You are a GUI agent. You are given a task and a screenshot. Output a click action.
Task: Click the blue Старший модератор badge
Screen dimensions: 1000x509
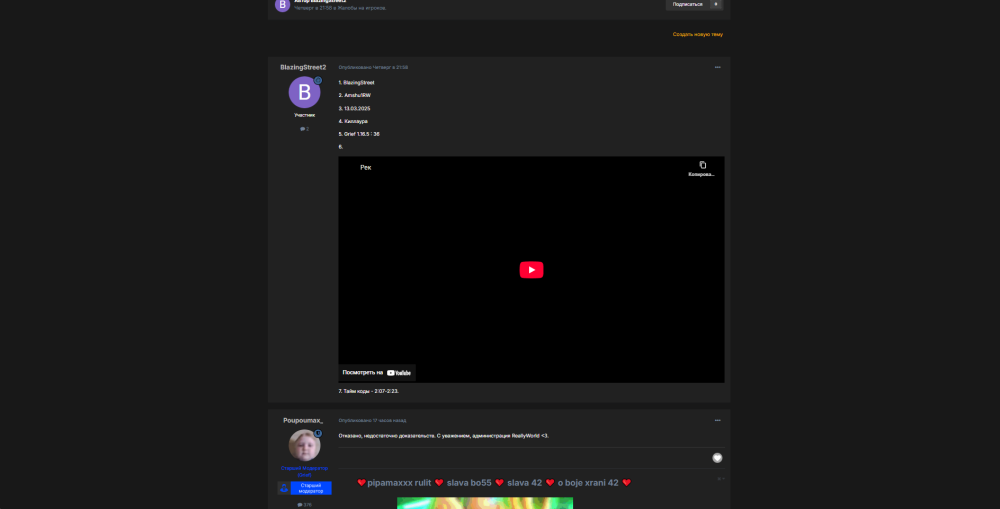tap(305, 488)
